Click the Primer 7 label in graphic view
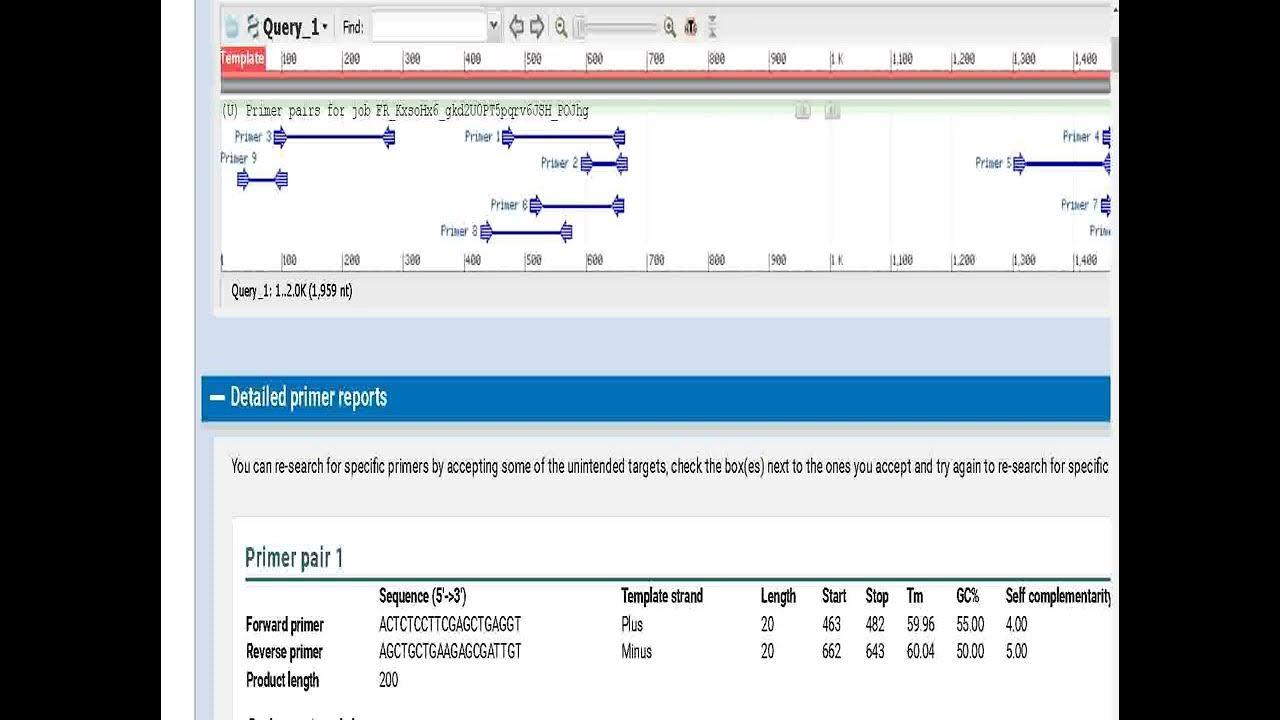This screenshot has width=1280, height=720. click(x=1079, y=204)
